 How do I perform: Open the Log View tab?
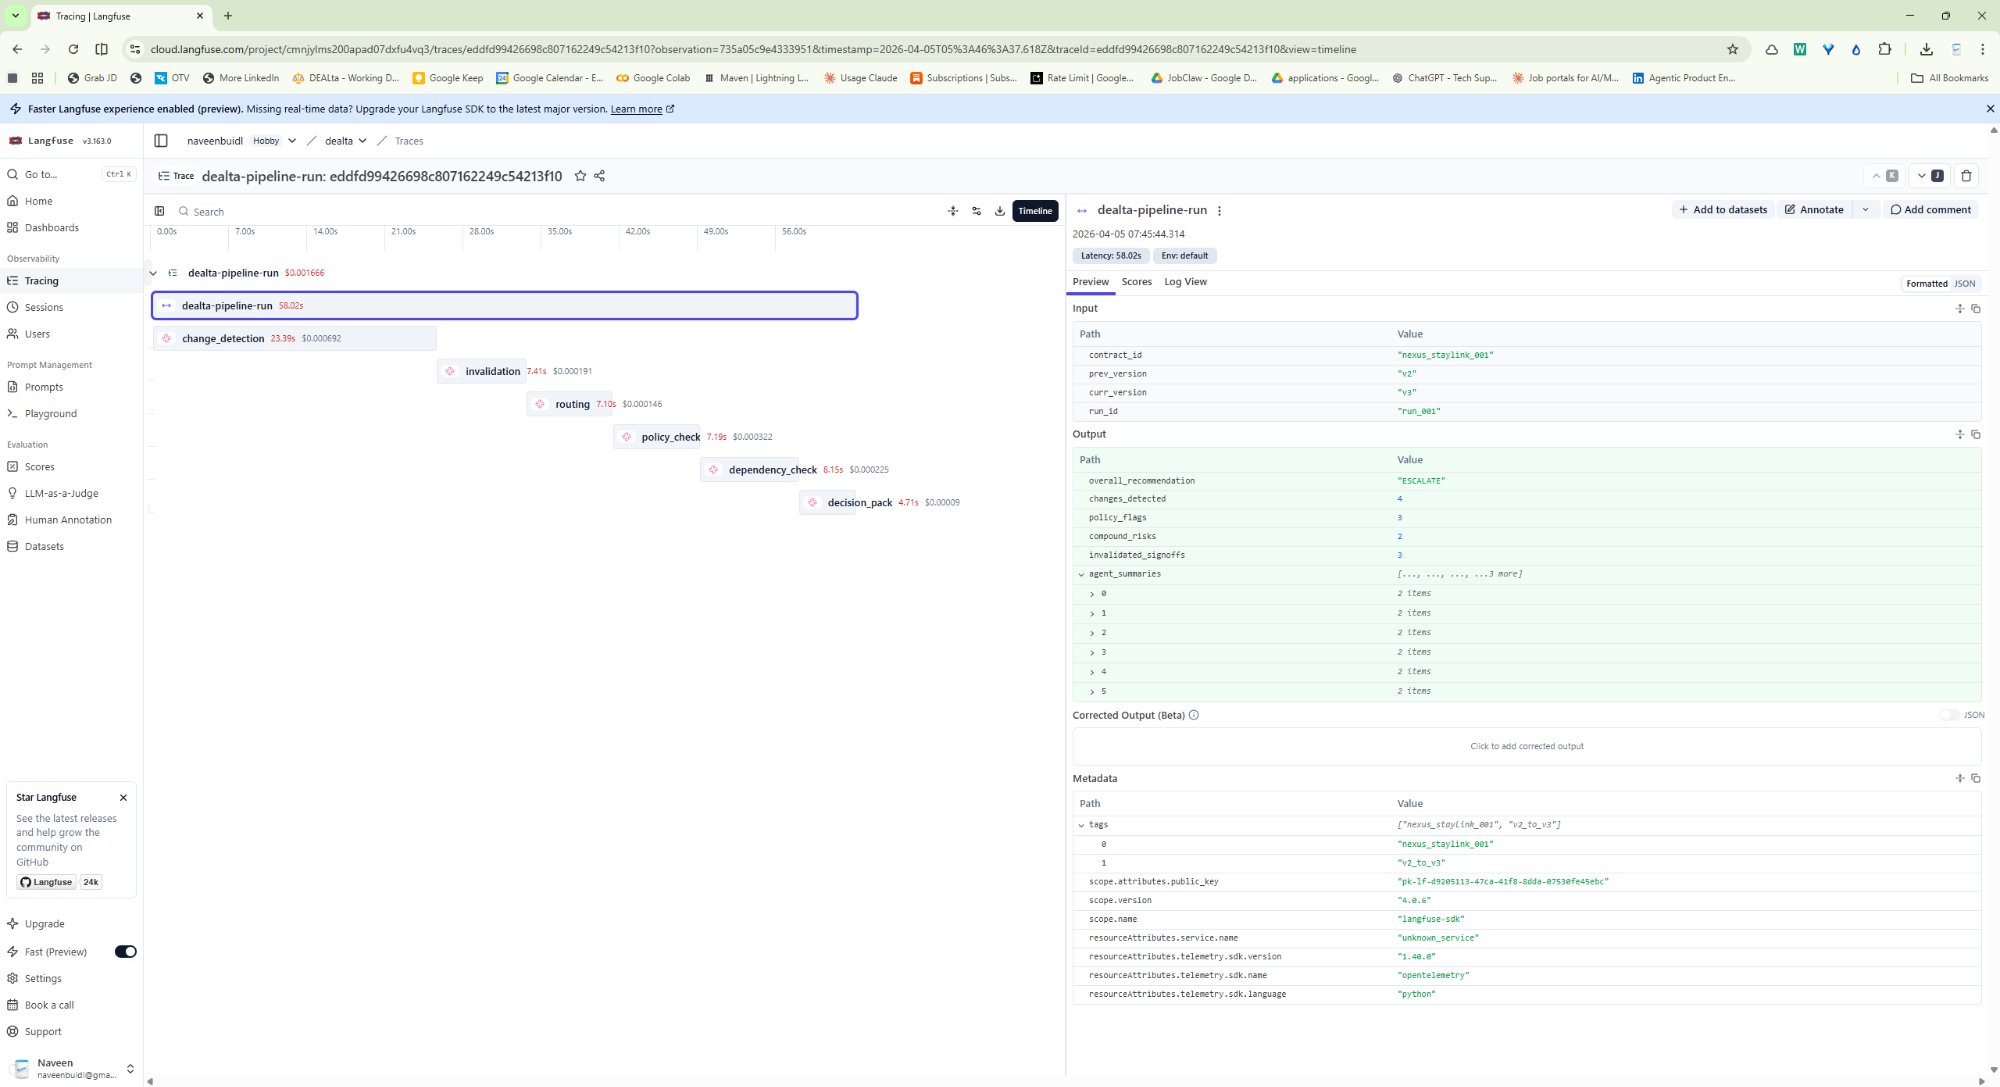point(1185,282)
